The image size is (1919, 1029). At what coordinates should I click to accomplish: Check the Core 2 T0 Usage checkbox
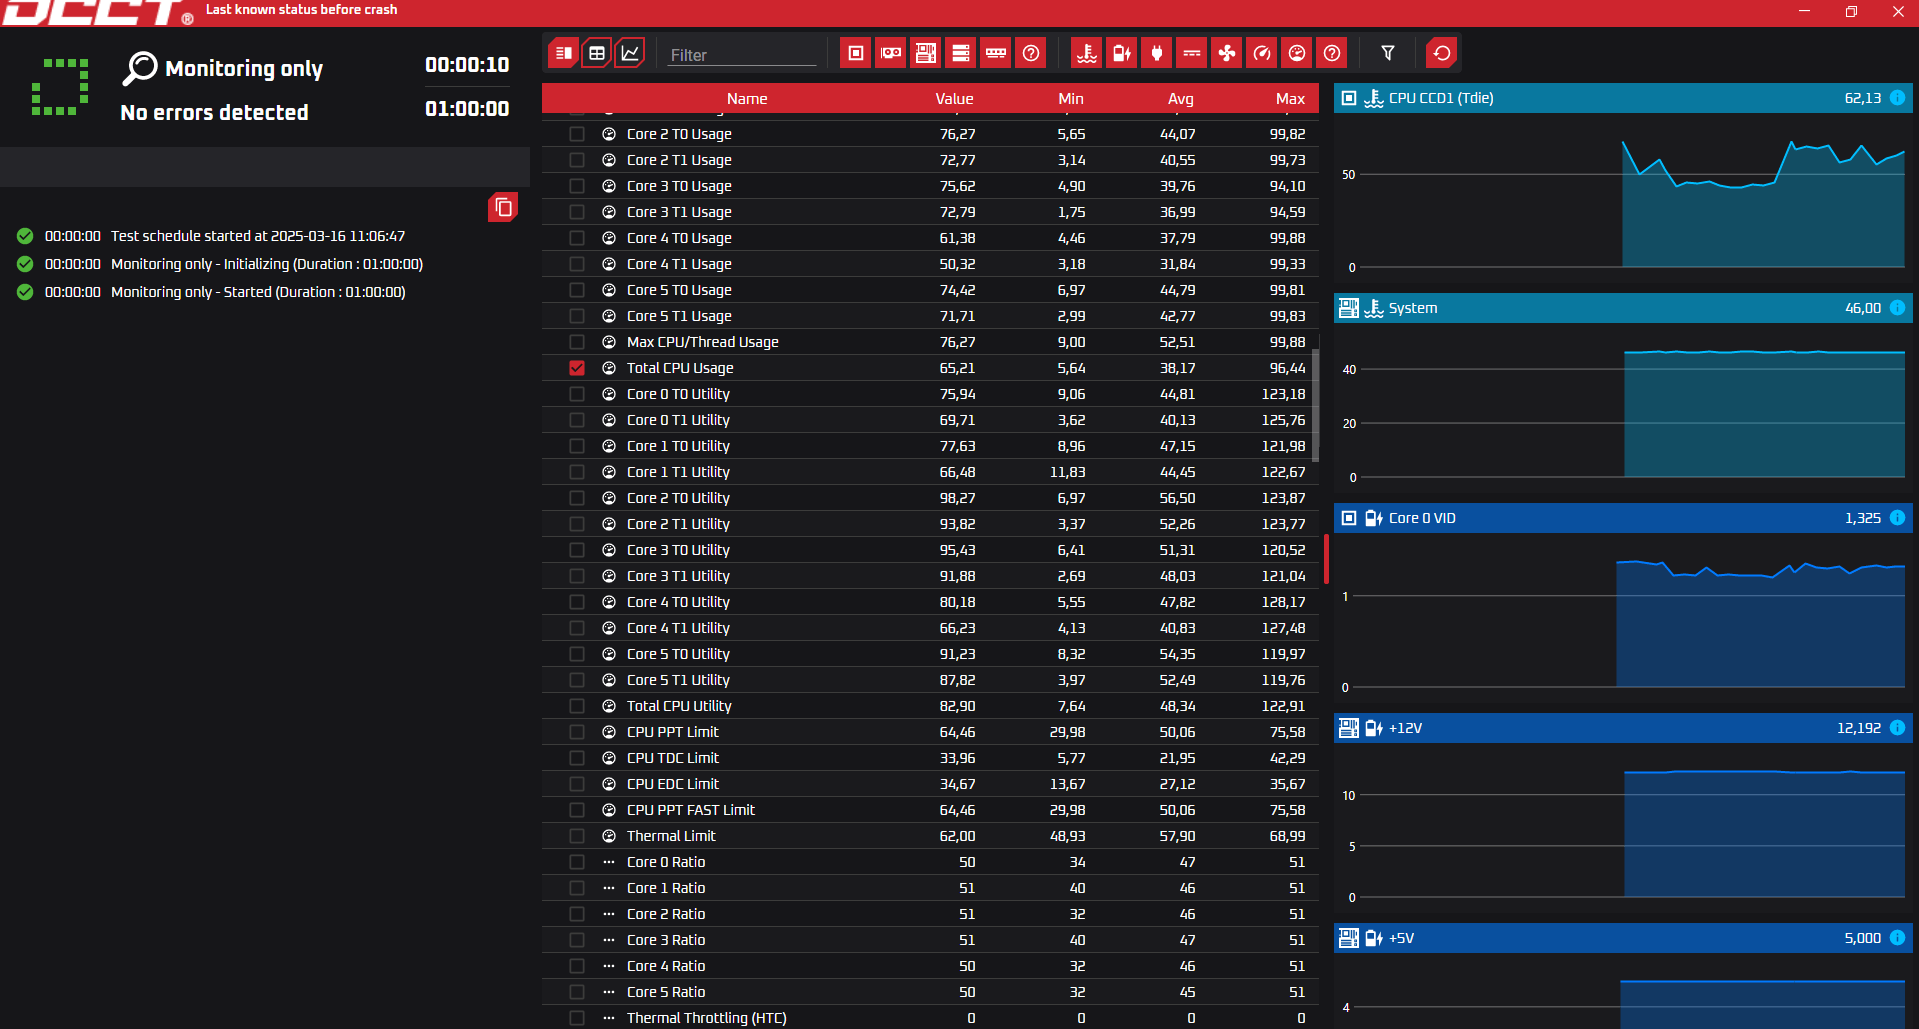(577, 134)
